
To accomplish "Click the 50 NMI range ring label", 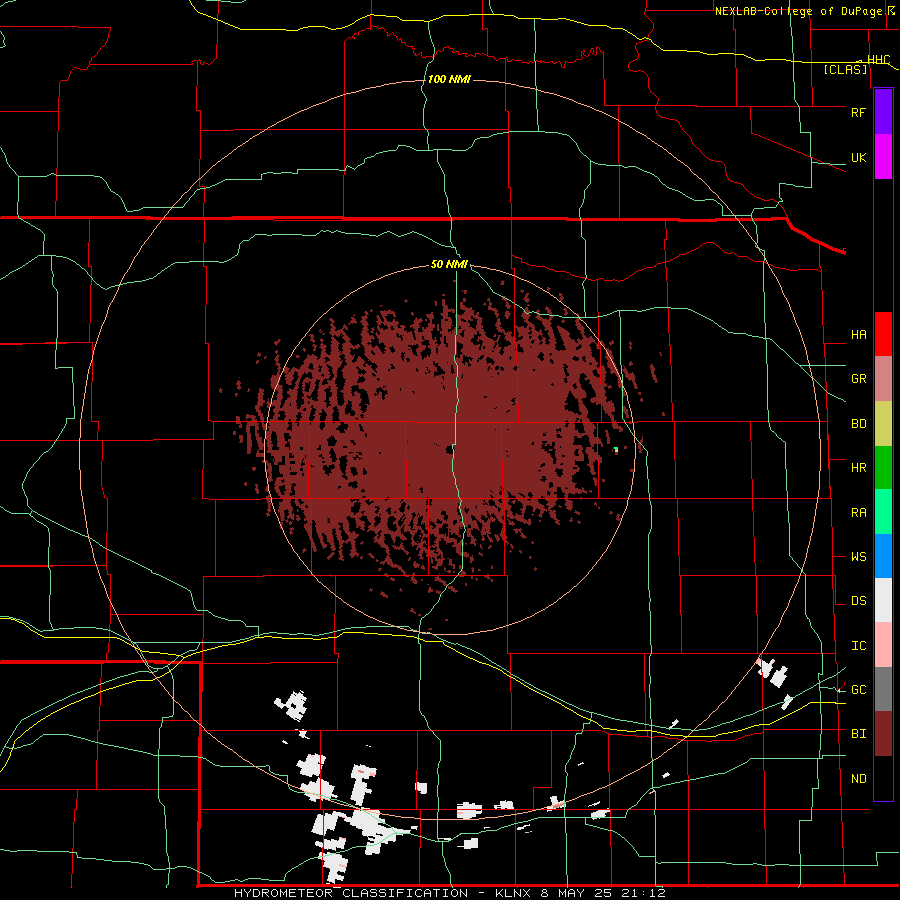I will click(449, 264).
